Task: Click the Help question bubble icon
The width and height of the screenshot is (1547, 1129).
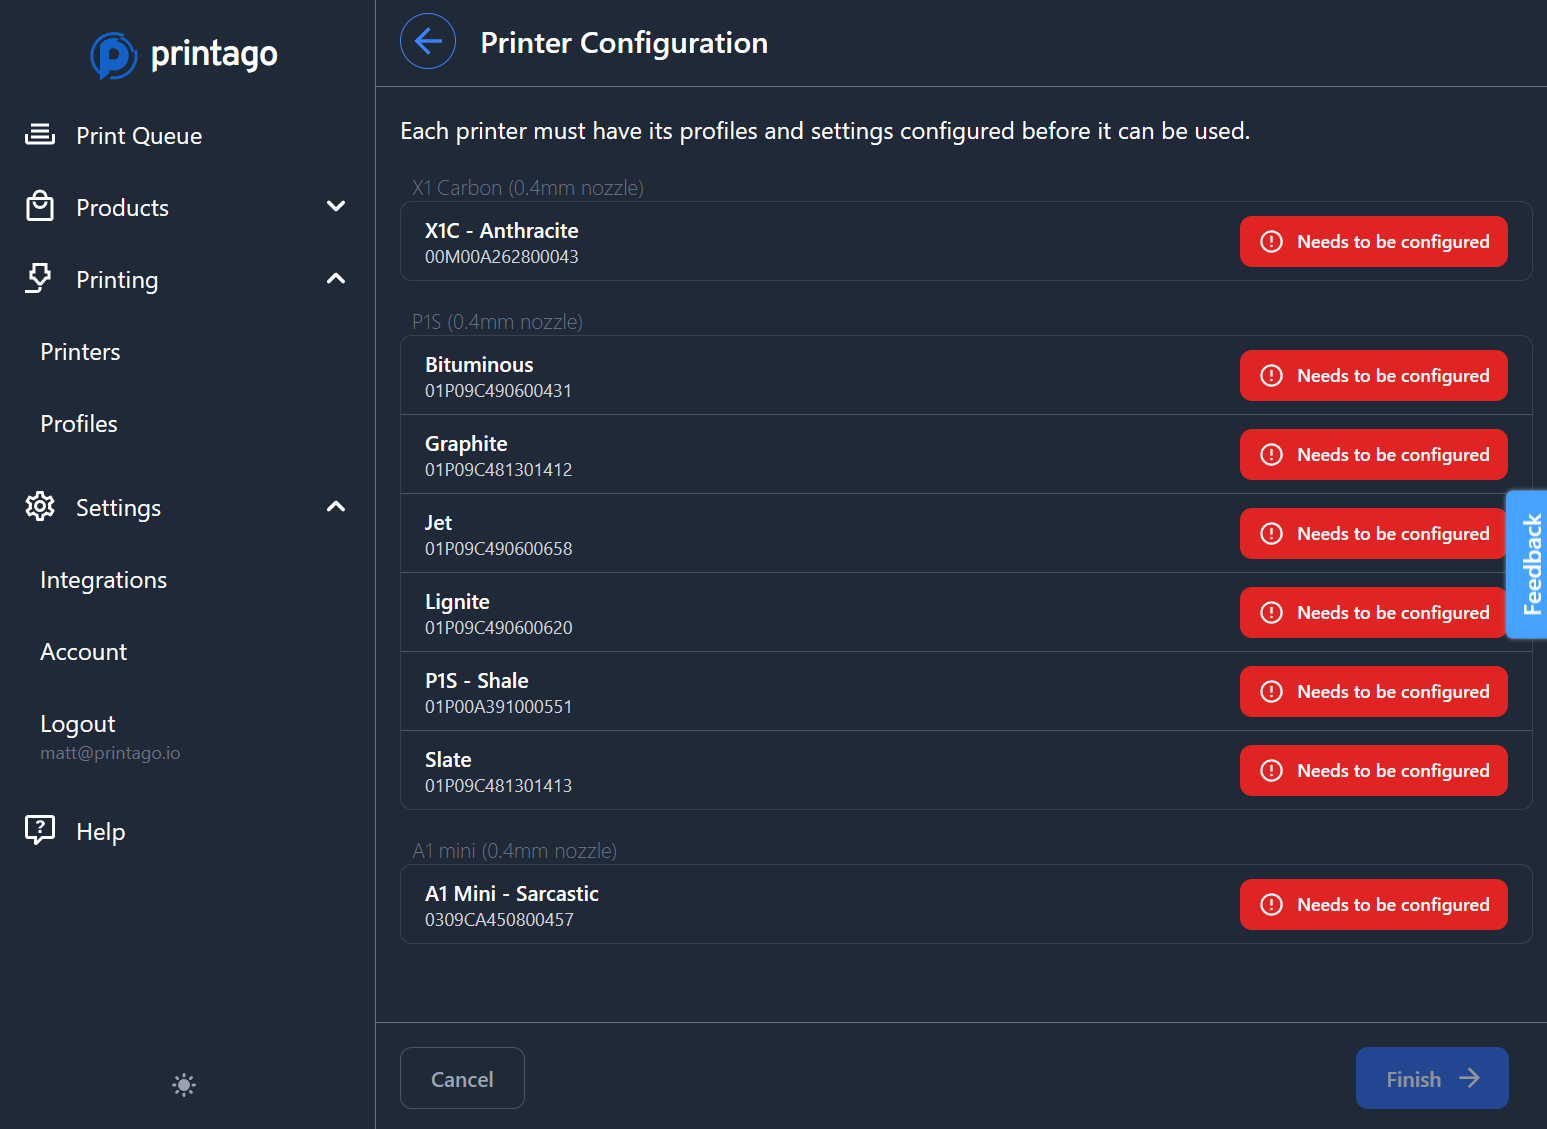Action: click(x=40, y=830)
